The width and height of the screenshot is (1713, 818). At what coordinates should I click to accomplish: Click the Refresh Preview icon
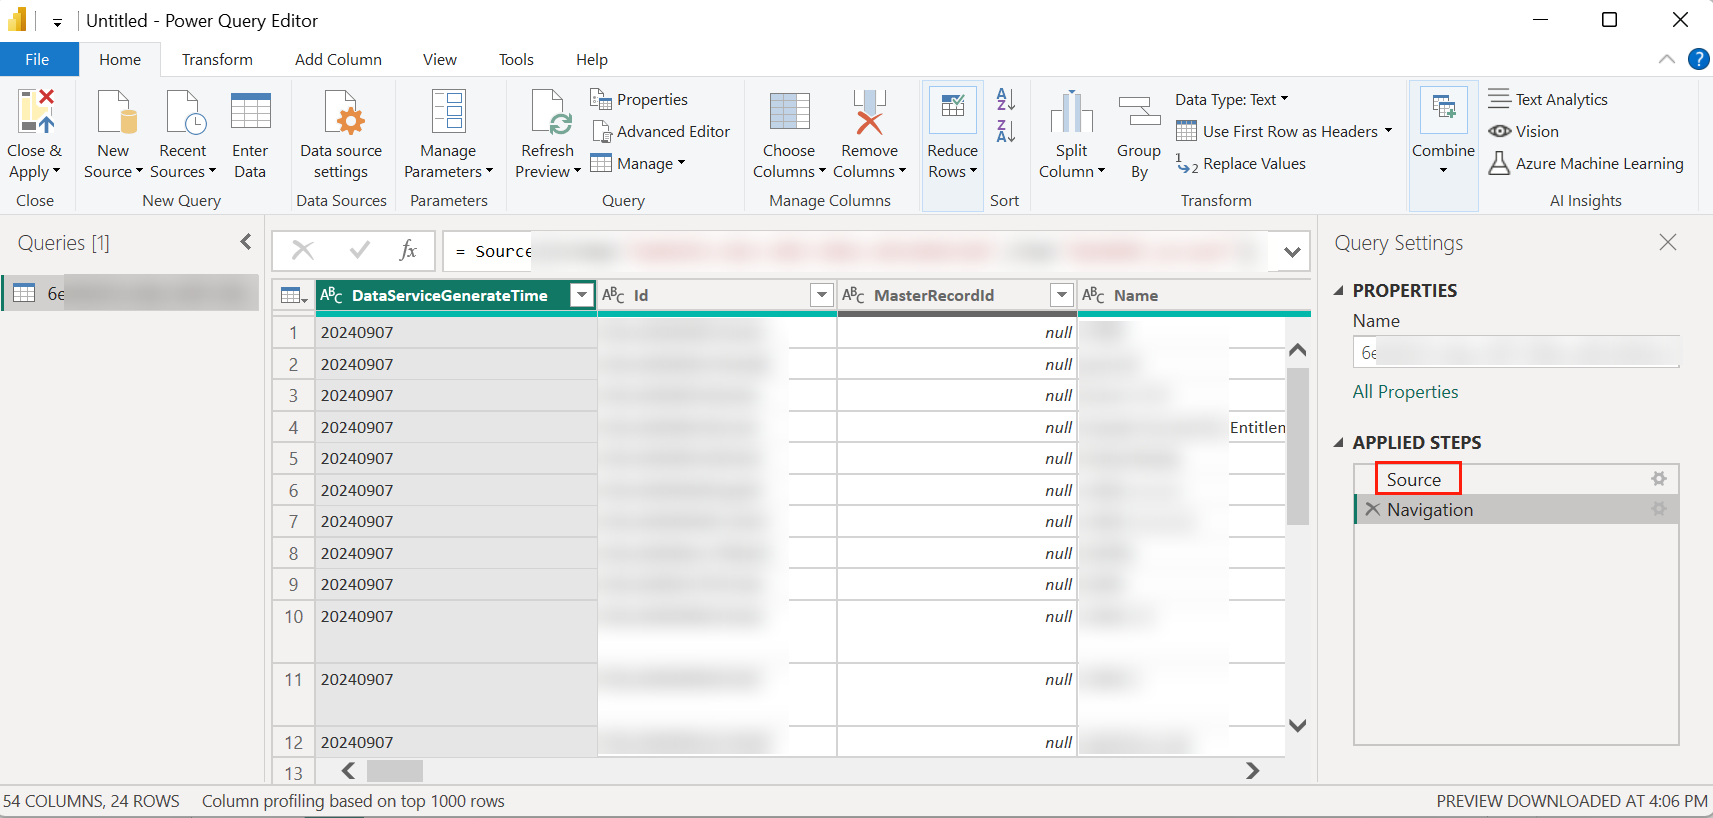pyautogui.click(x=548, y=112)
